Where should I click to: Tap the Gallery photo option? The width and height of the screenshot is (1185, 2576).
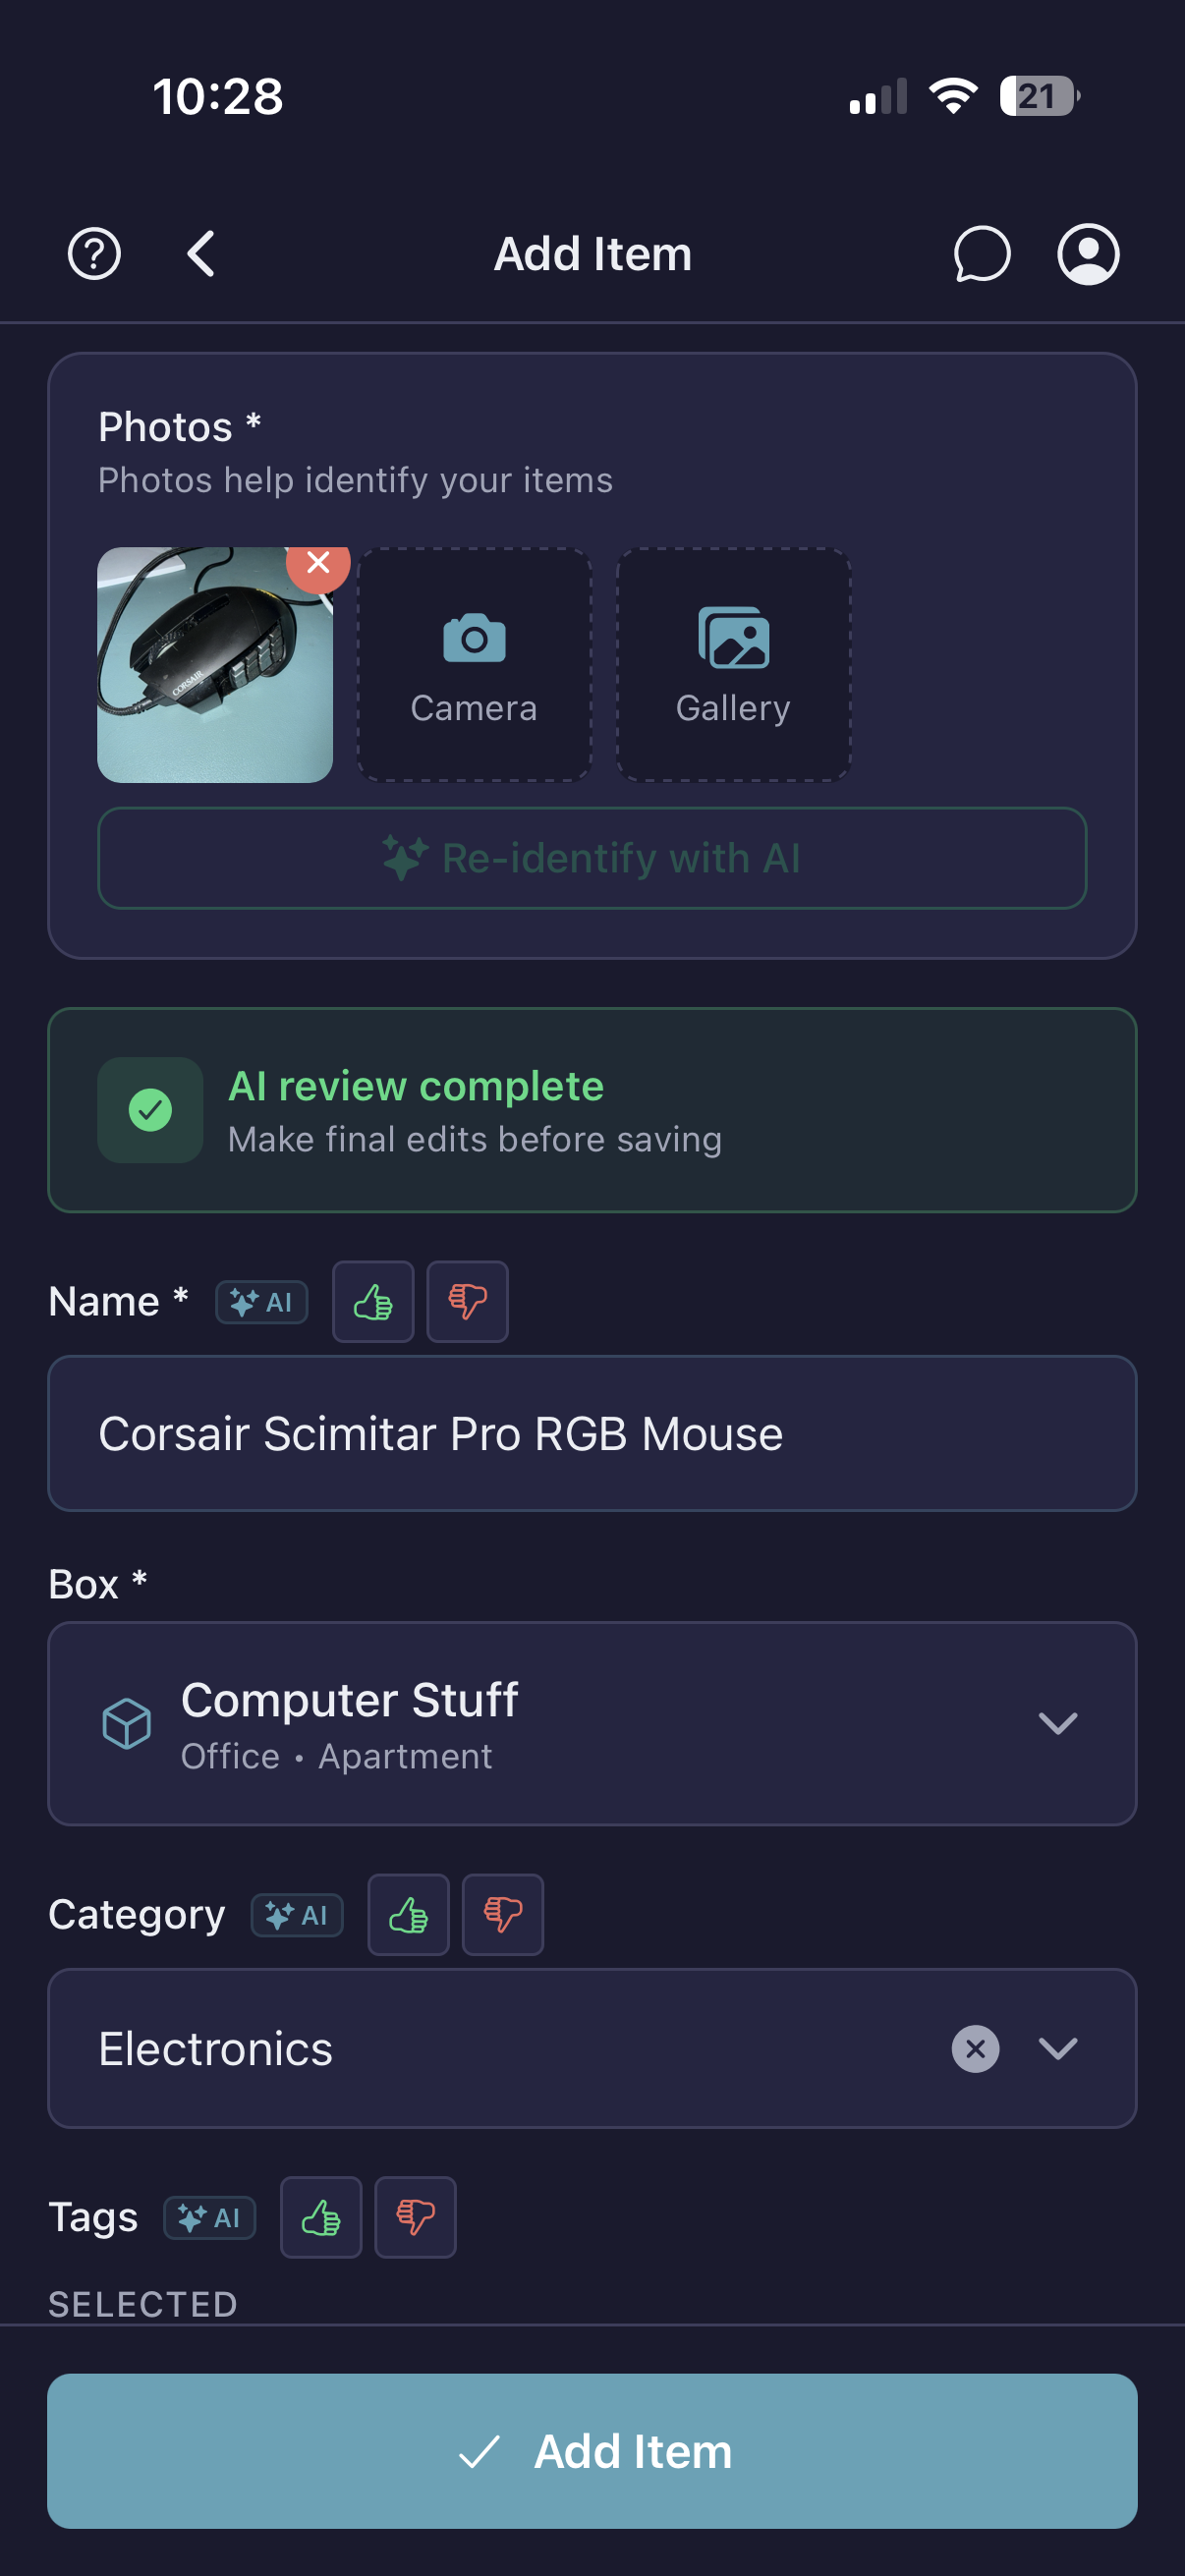pyautogui.click(x=733, y=664)
